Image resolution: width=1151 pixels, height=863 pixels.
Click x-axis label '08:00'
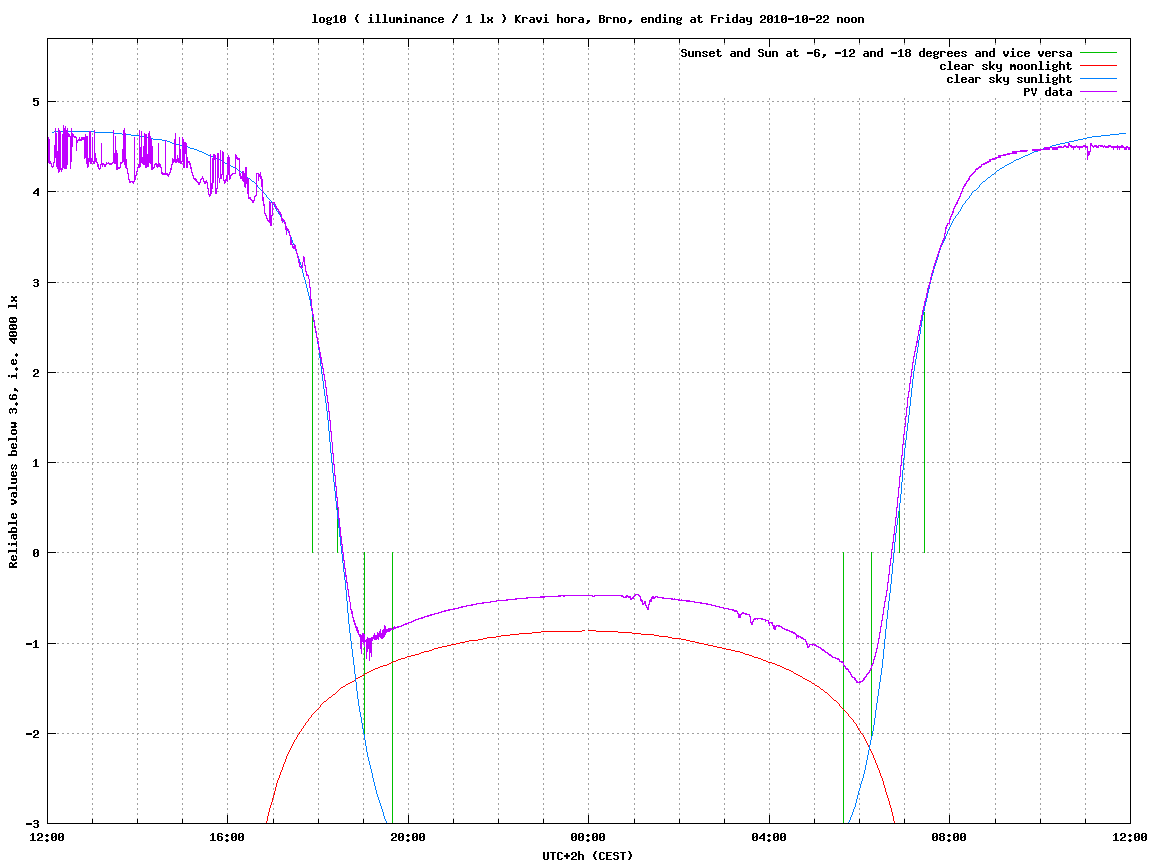[x=950, y=837]
